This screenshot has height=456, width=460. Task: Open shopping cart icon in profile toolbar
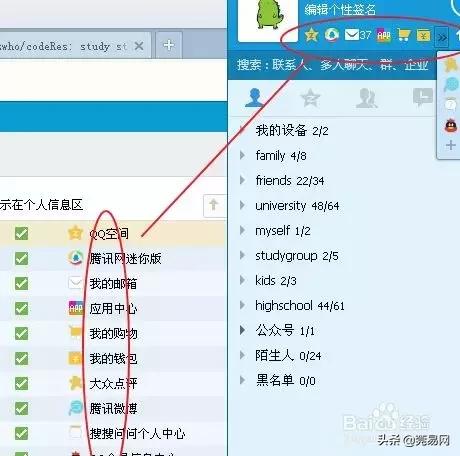pos(404,35)
